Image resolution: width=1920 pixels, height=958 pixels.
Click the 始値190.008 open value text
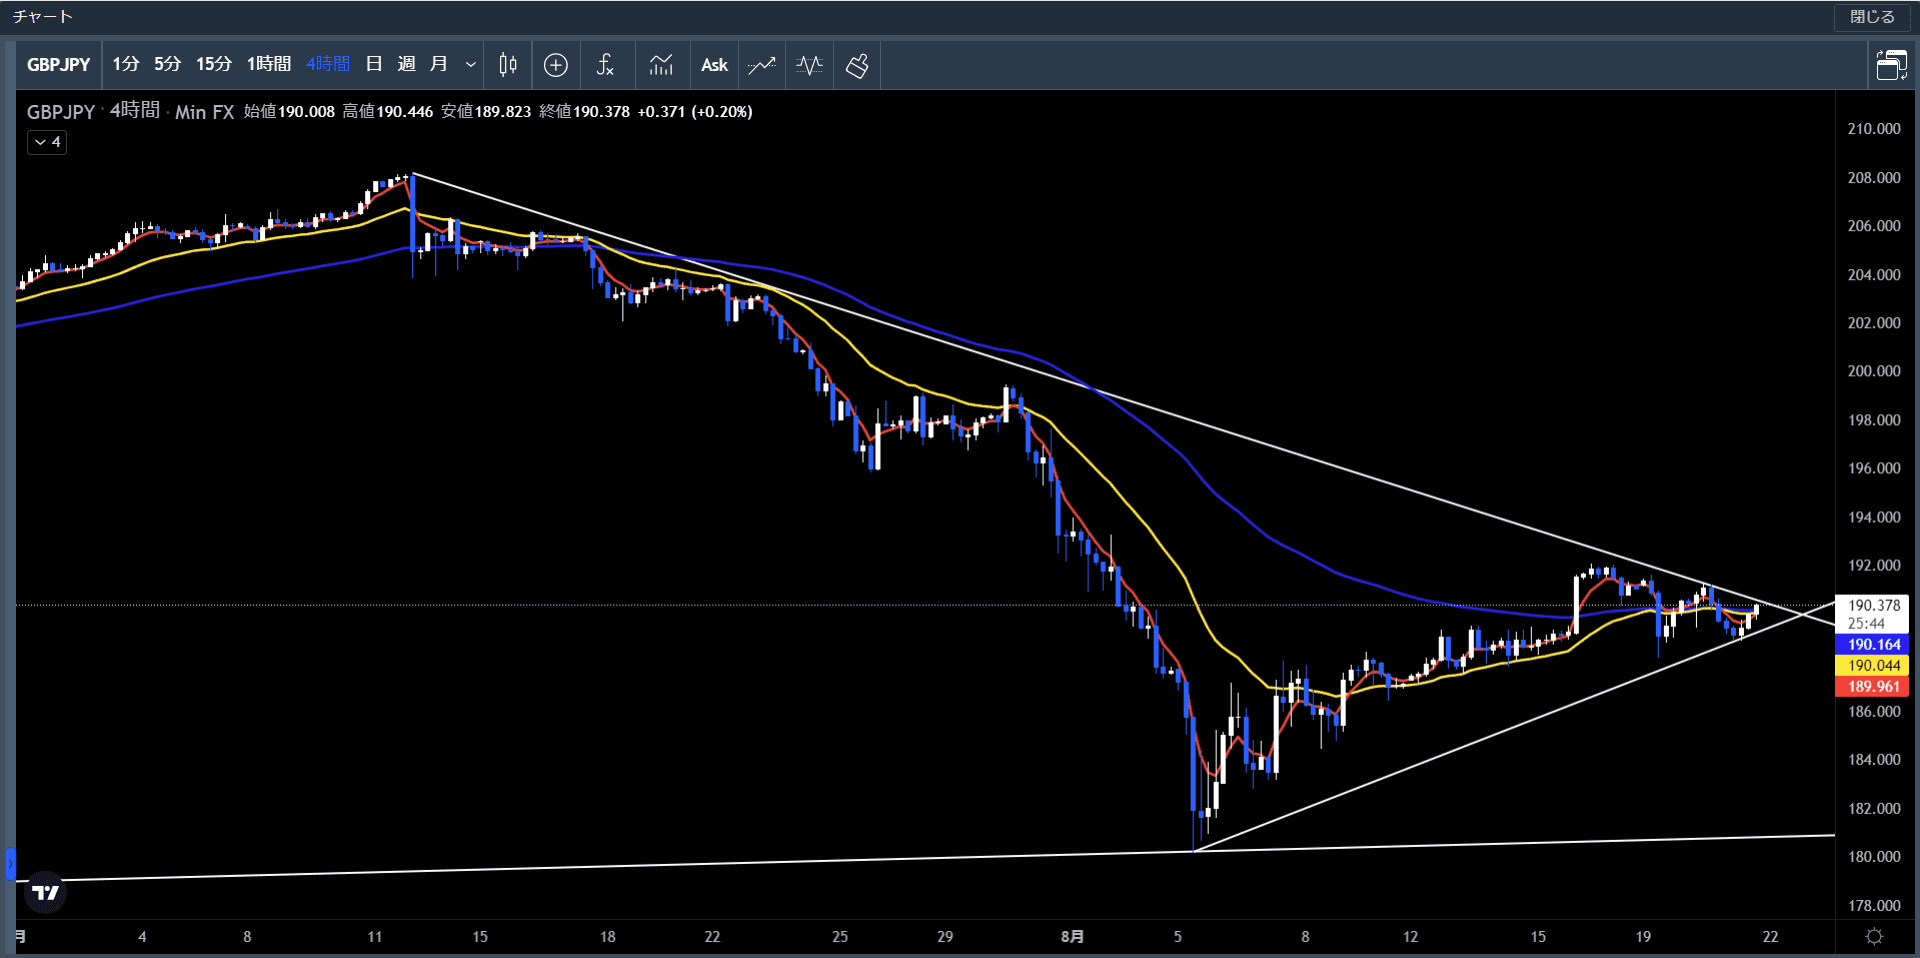click(x=289, y=112)
